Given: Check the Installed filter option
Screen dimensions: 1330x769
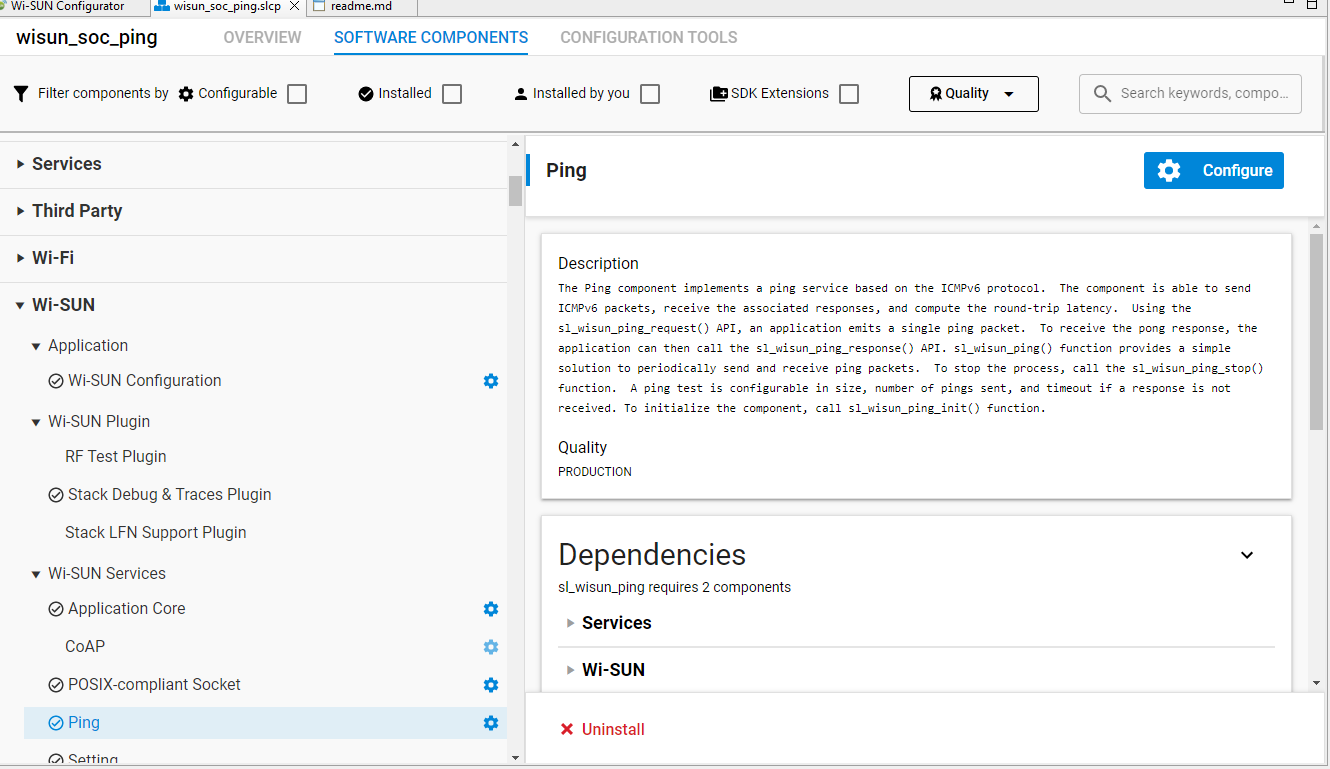Looking at the screenshot, I should (x=452, y=92).
